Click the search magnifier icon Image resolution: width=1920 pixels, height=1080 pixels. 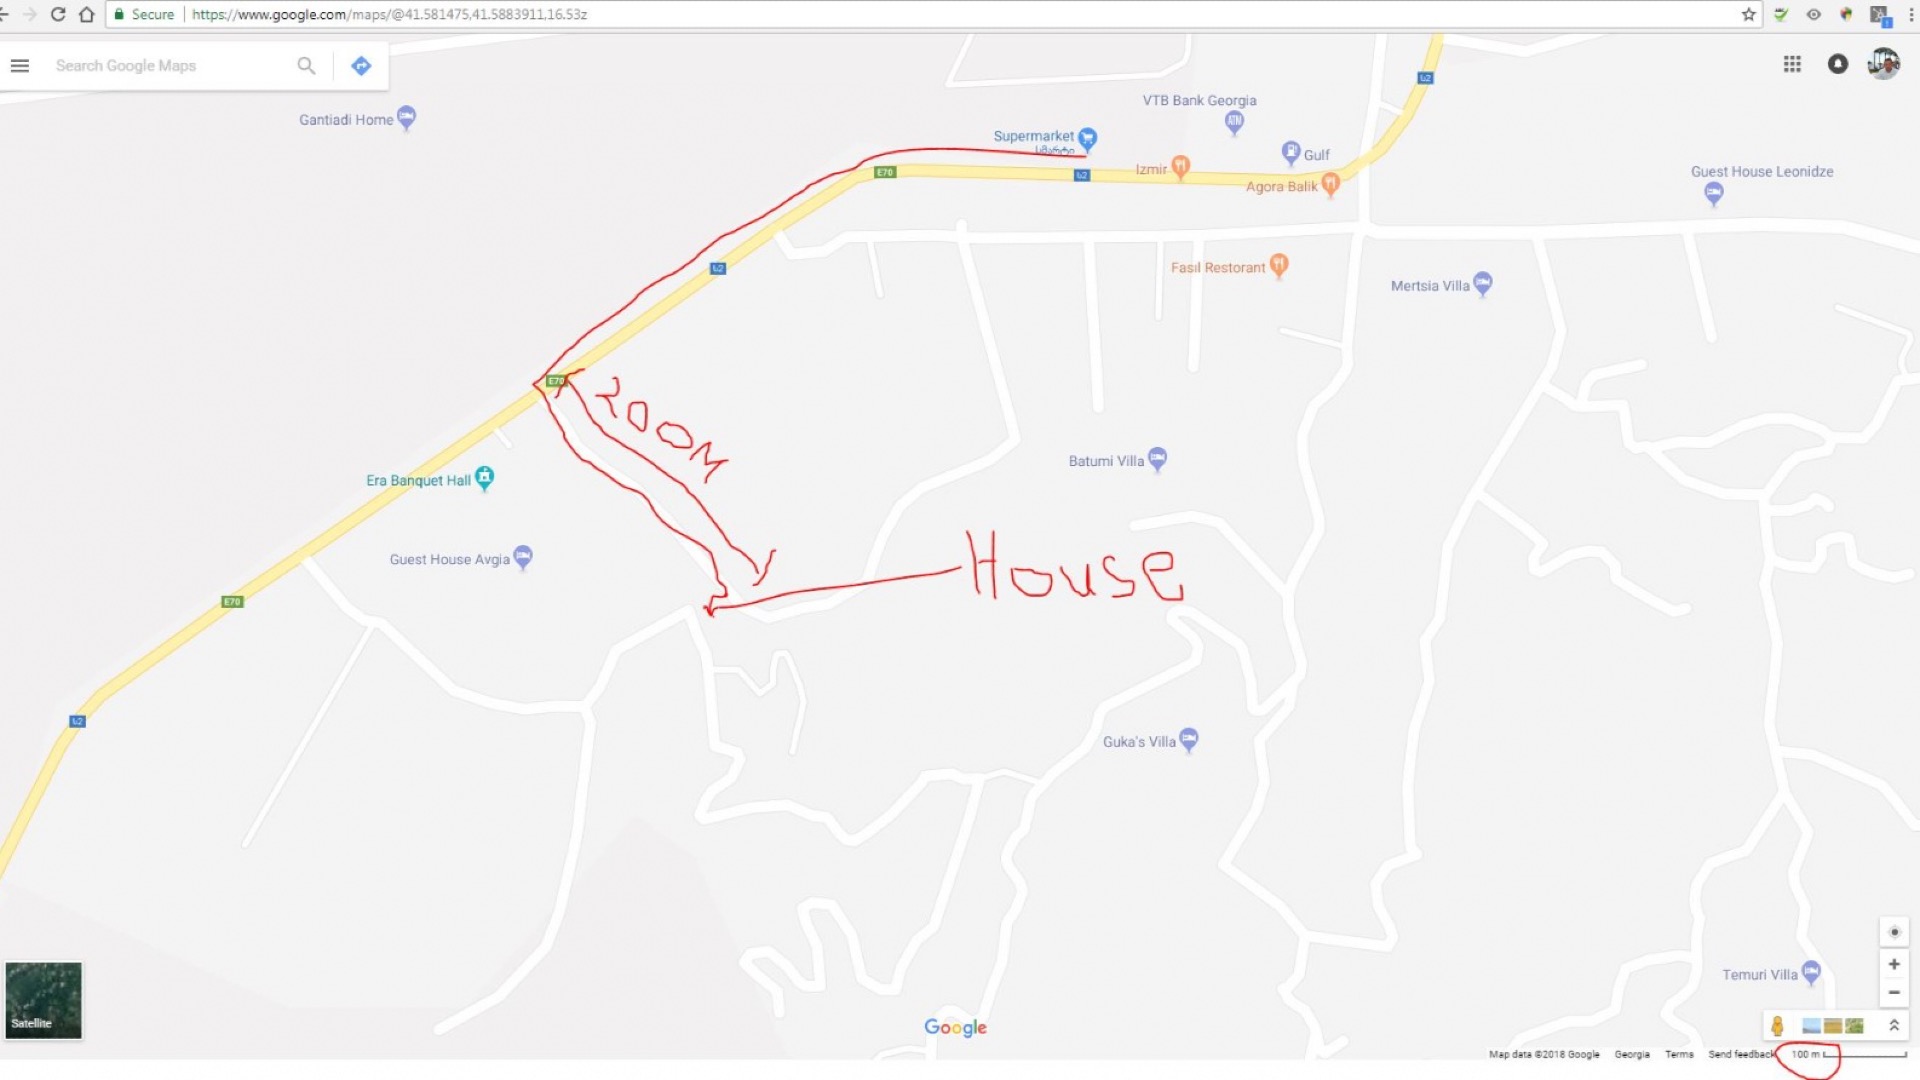click(306, 66)
